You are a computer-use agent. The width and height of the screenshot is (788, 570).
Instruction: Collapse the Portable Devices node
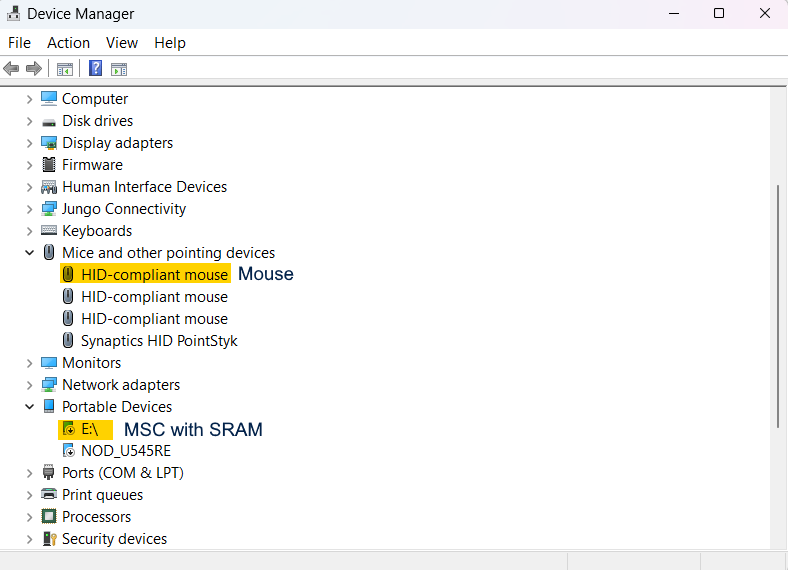[29, 407]
